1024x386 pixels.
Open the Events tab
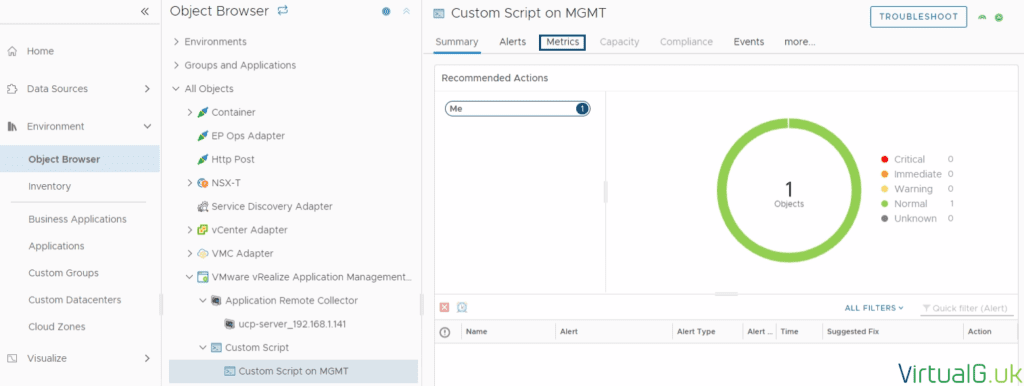(748, 42)
